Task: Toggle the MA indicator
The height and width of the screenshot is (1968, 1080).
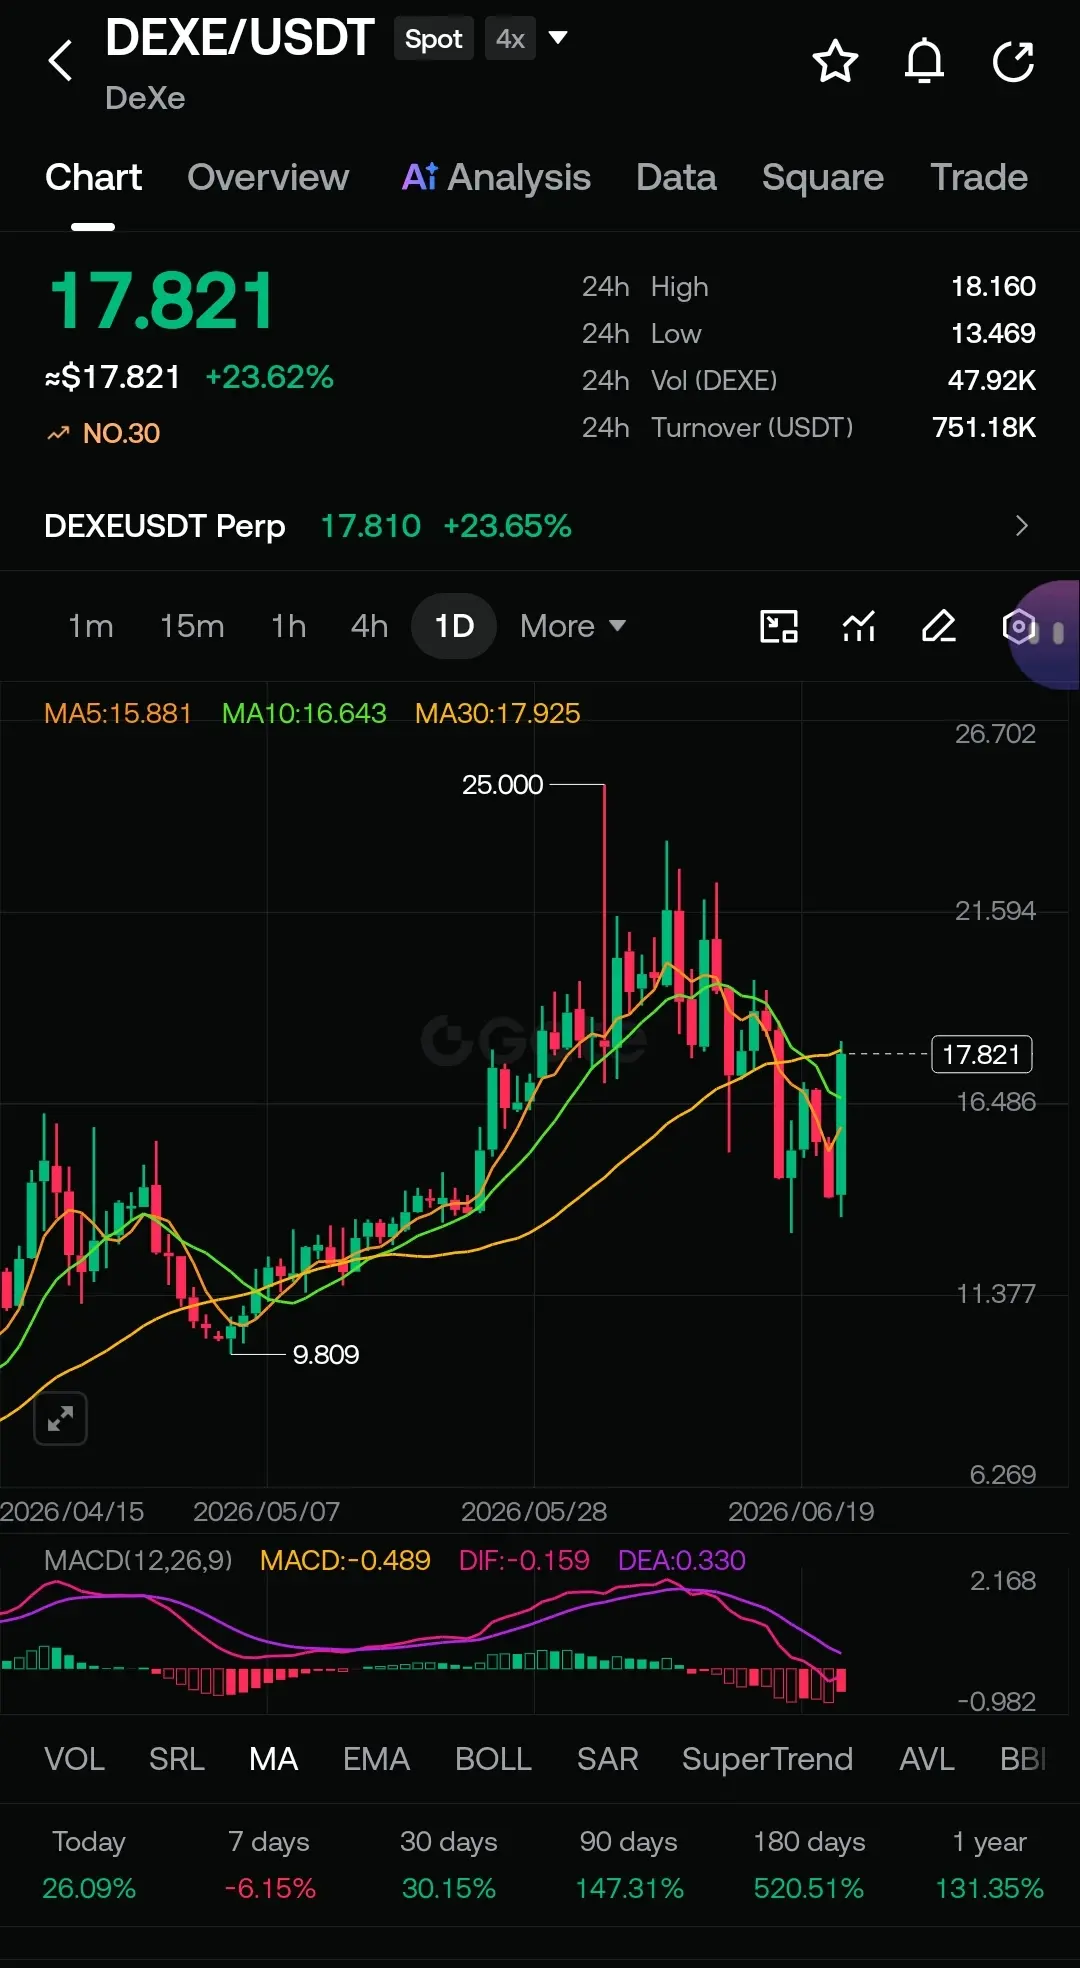Action: coord(274,1759)
